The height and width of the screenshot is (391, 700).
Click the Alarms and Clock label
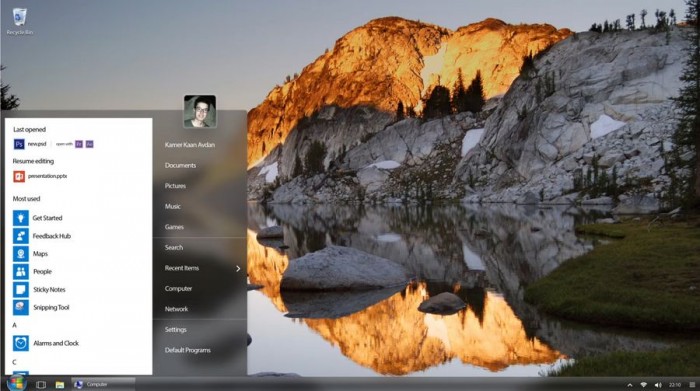pos(56,343)
